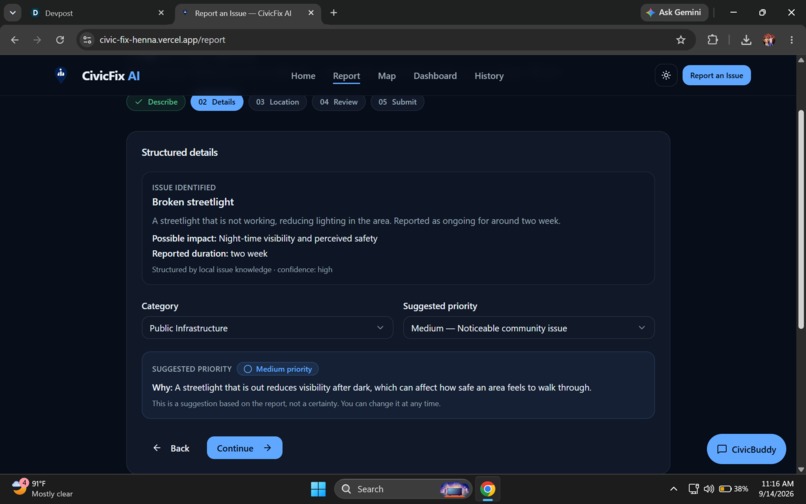The image size is (806, 504).
Task: Open the tab search dropdown arrow
Action: coord(12,13)
